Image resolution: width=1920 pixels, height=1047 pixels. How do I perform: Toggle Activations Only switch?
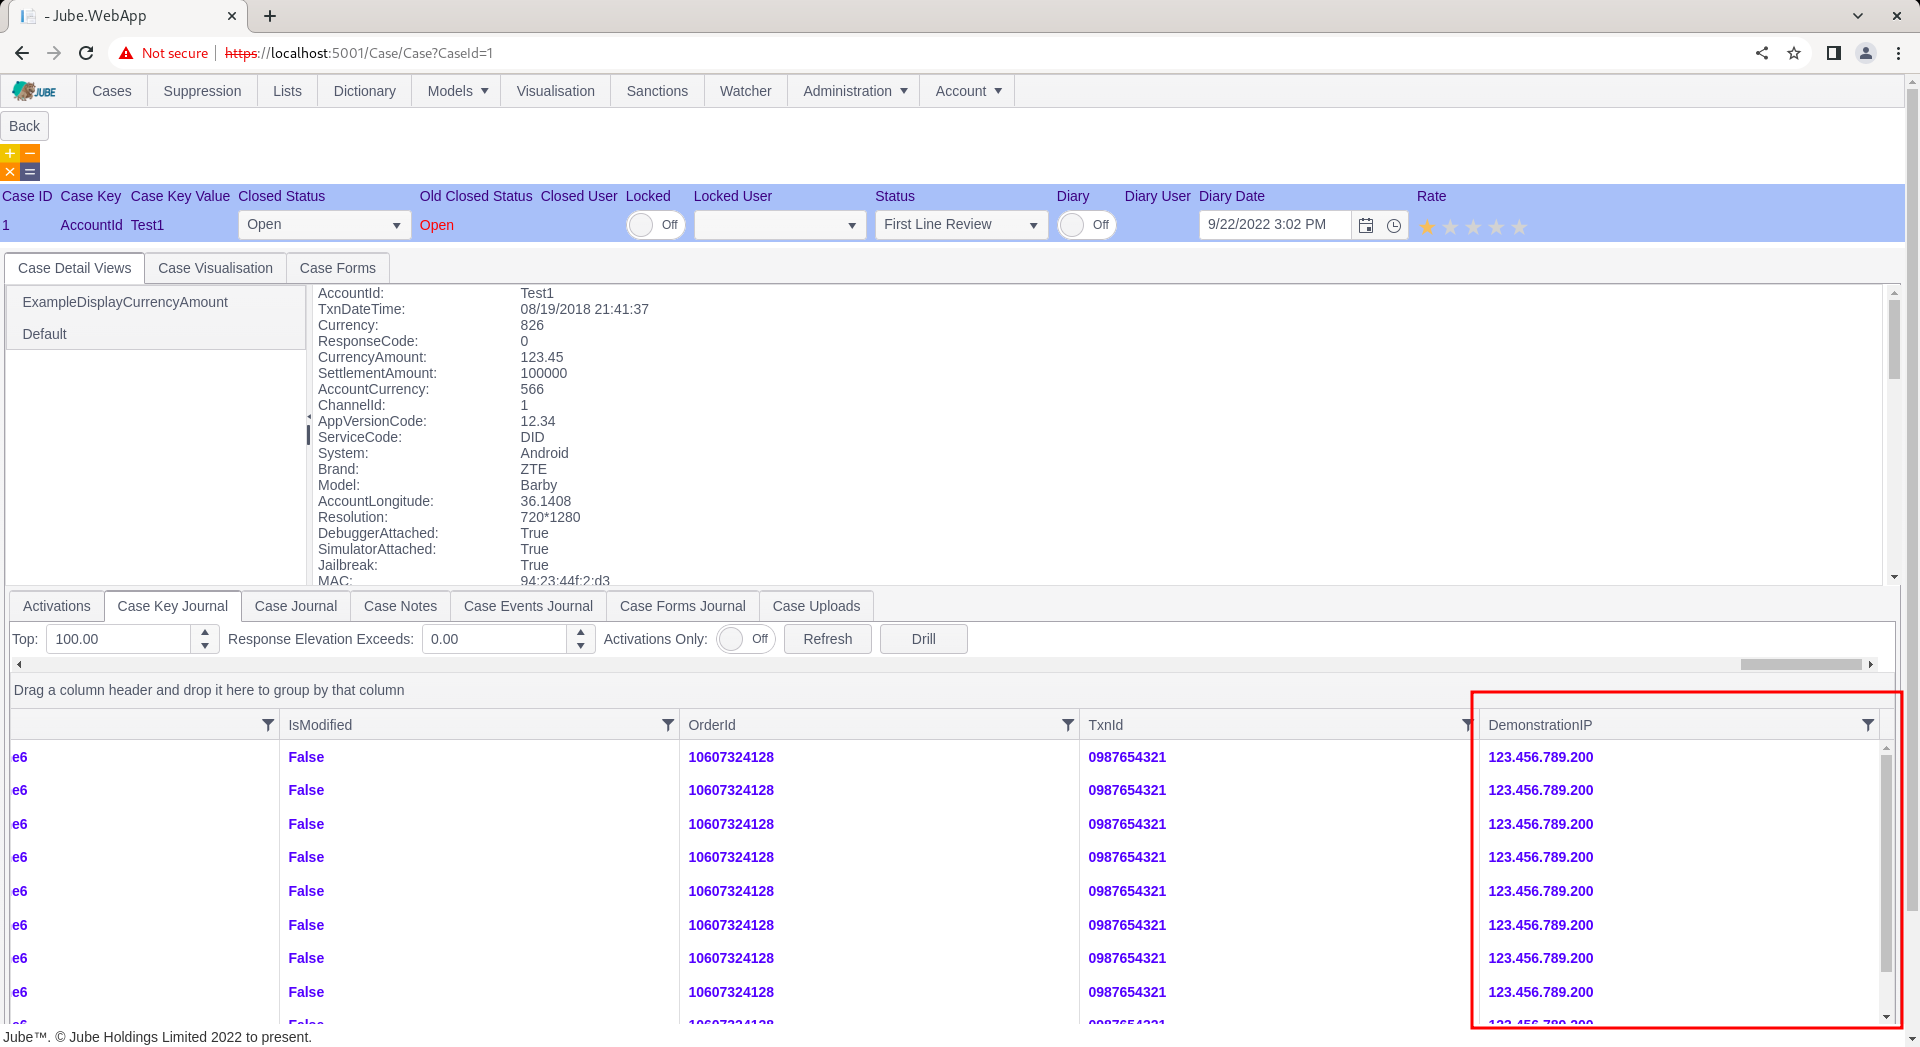tap(746, 639)
